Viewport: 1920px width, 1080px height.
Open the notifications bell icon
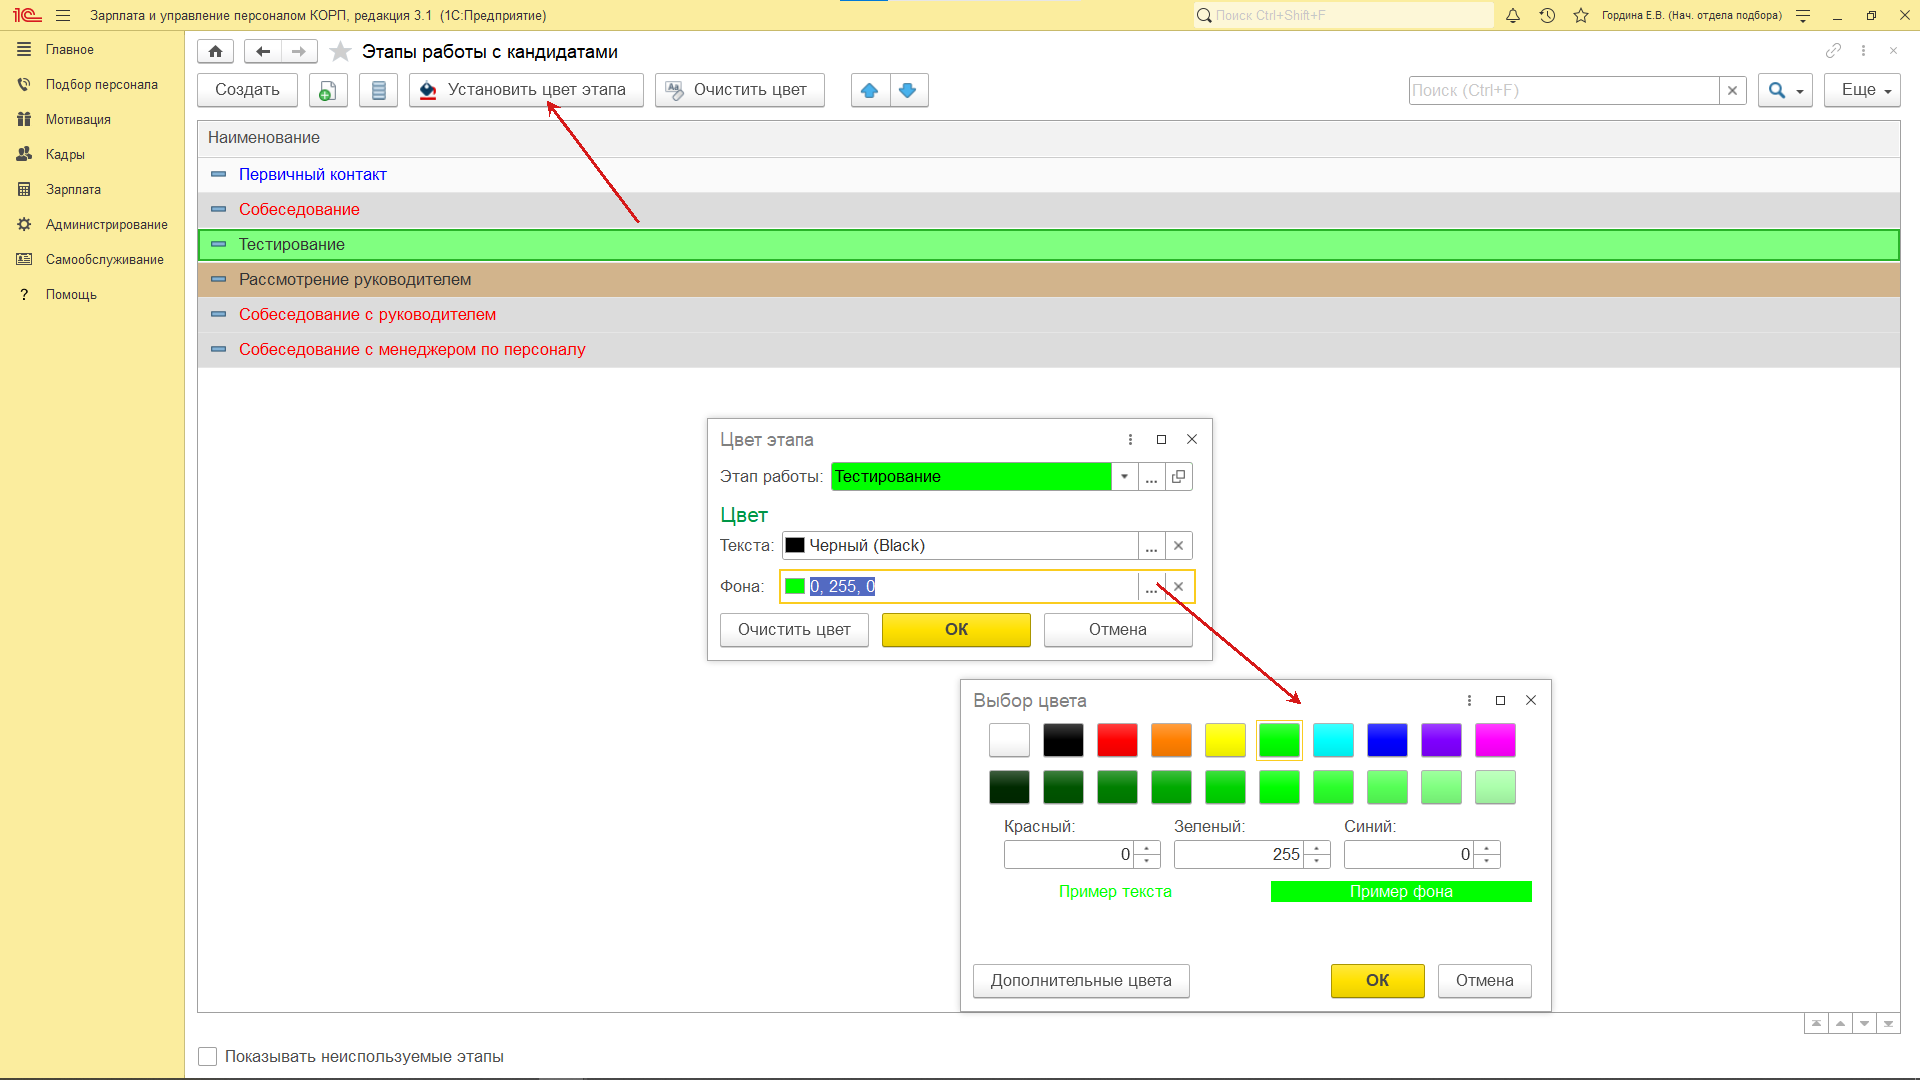[1513, 15]
